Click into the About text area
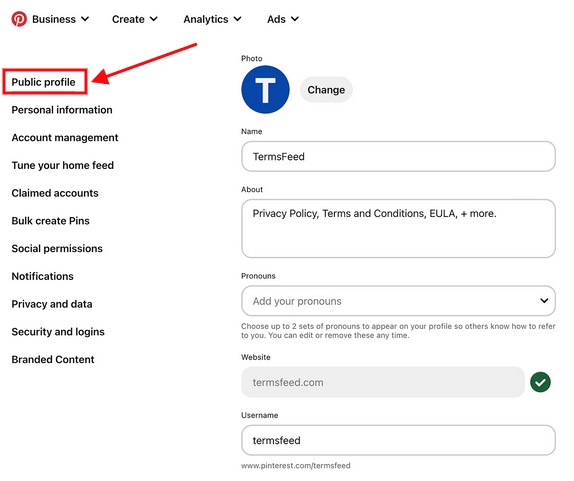This screenshot has height=481, width=574. tap(398, 228)
